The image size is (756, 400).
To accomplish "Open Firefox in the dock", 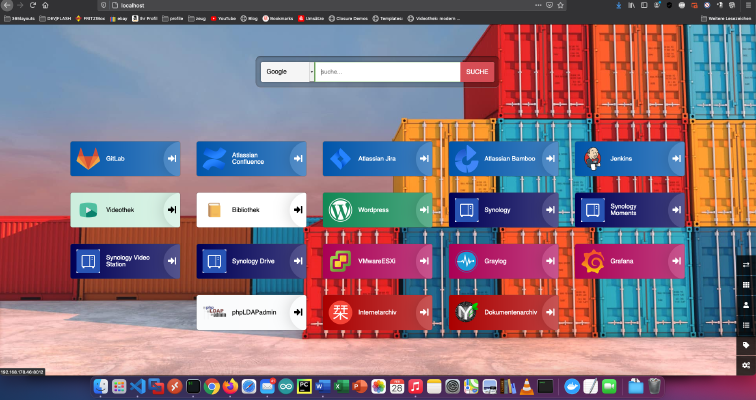I will point(230,386).
